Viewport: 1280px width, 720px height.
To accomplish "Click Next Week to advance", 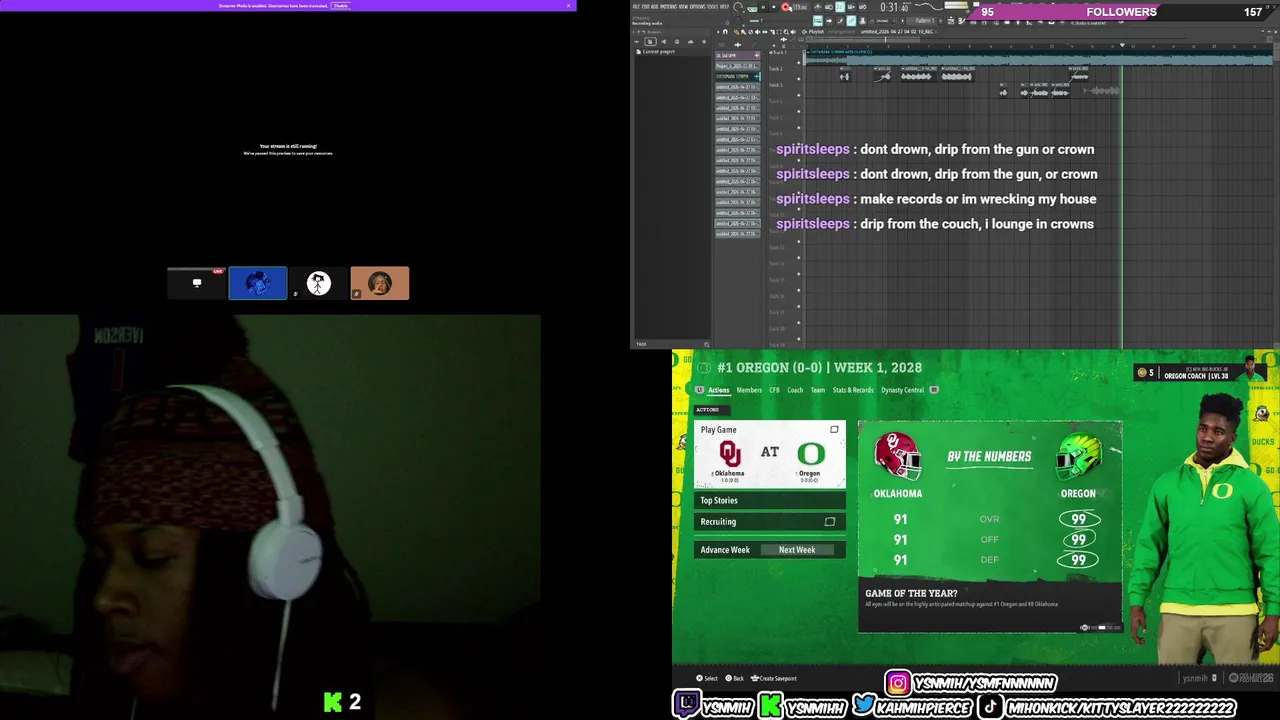I will pyautogui.click(x=797, y=550).
